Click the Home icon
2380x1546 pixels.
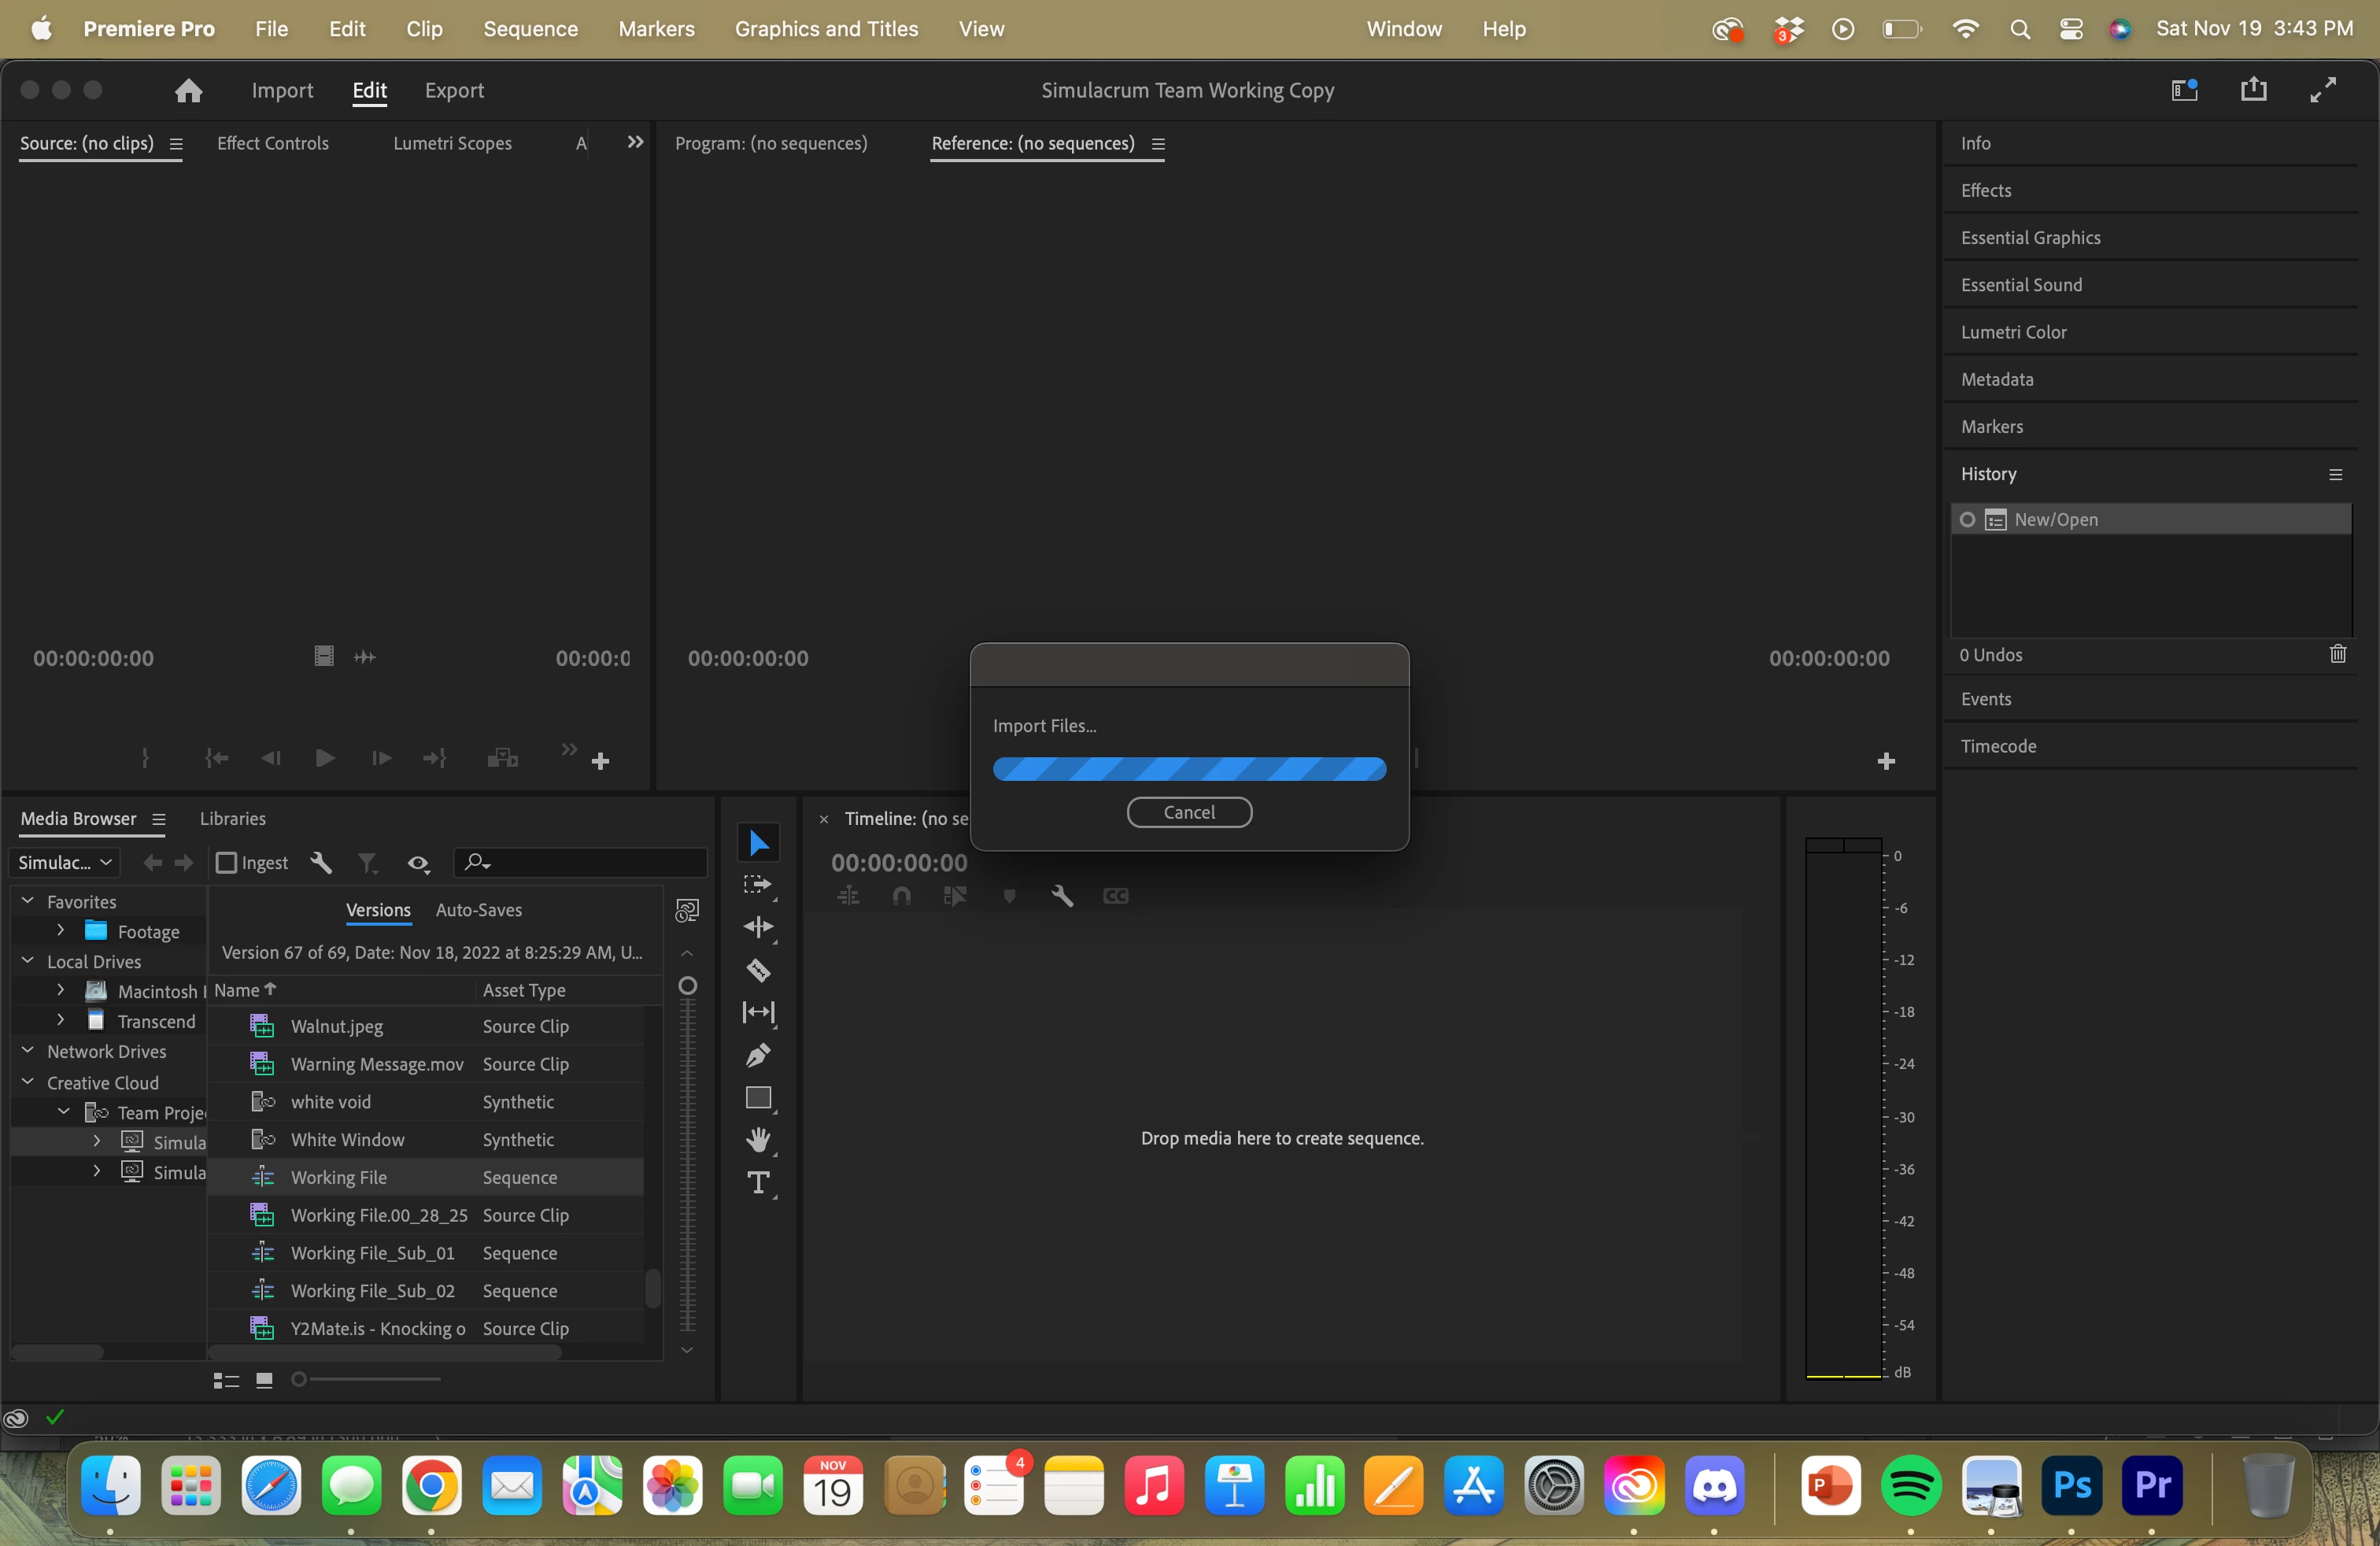click(188, 91)
